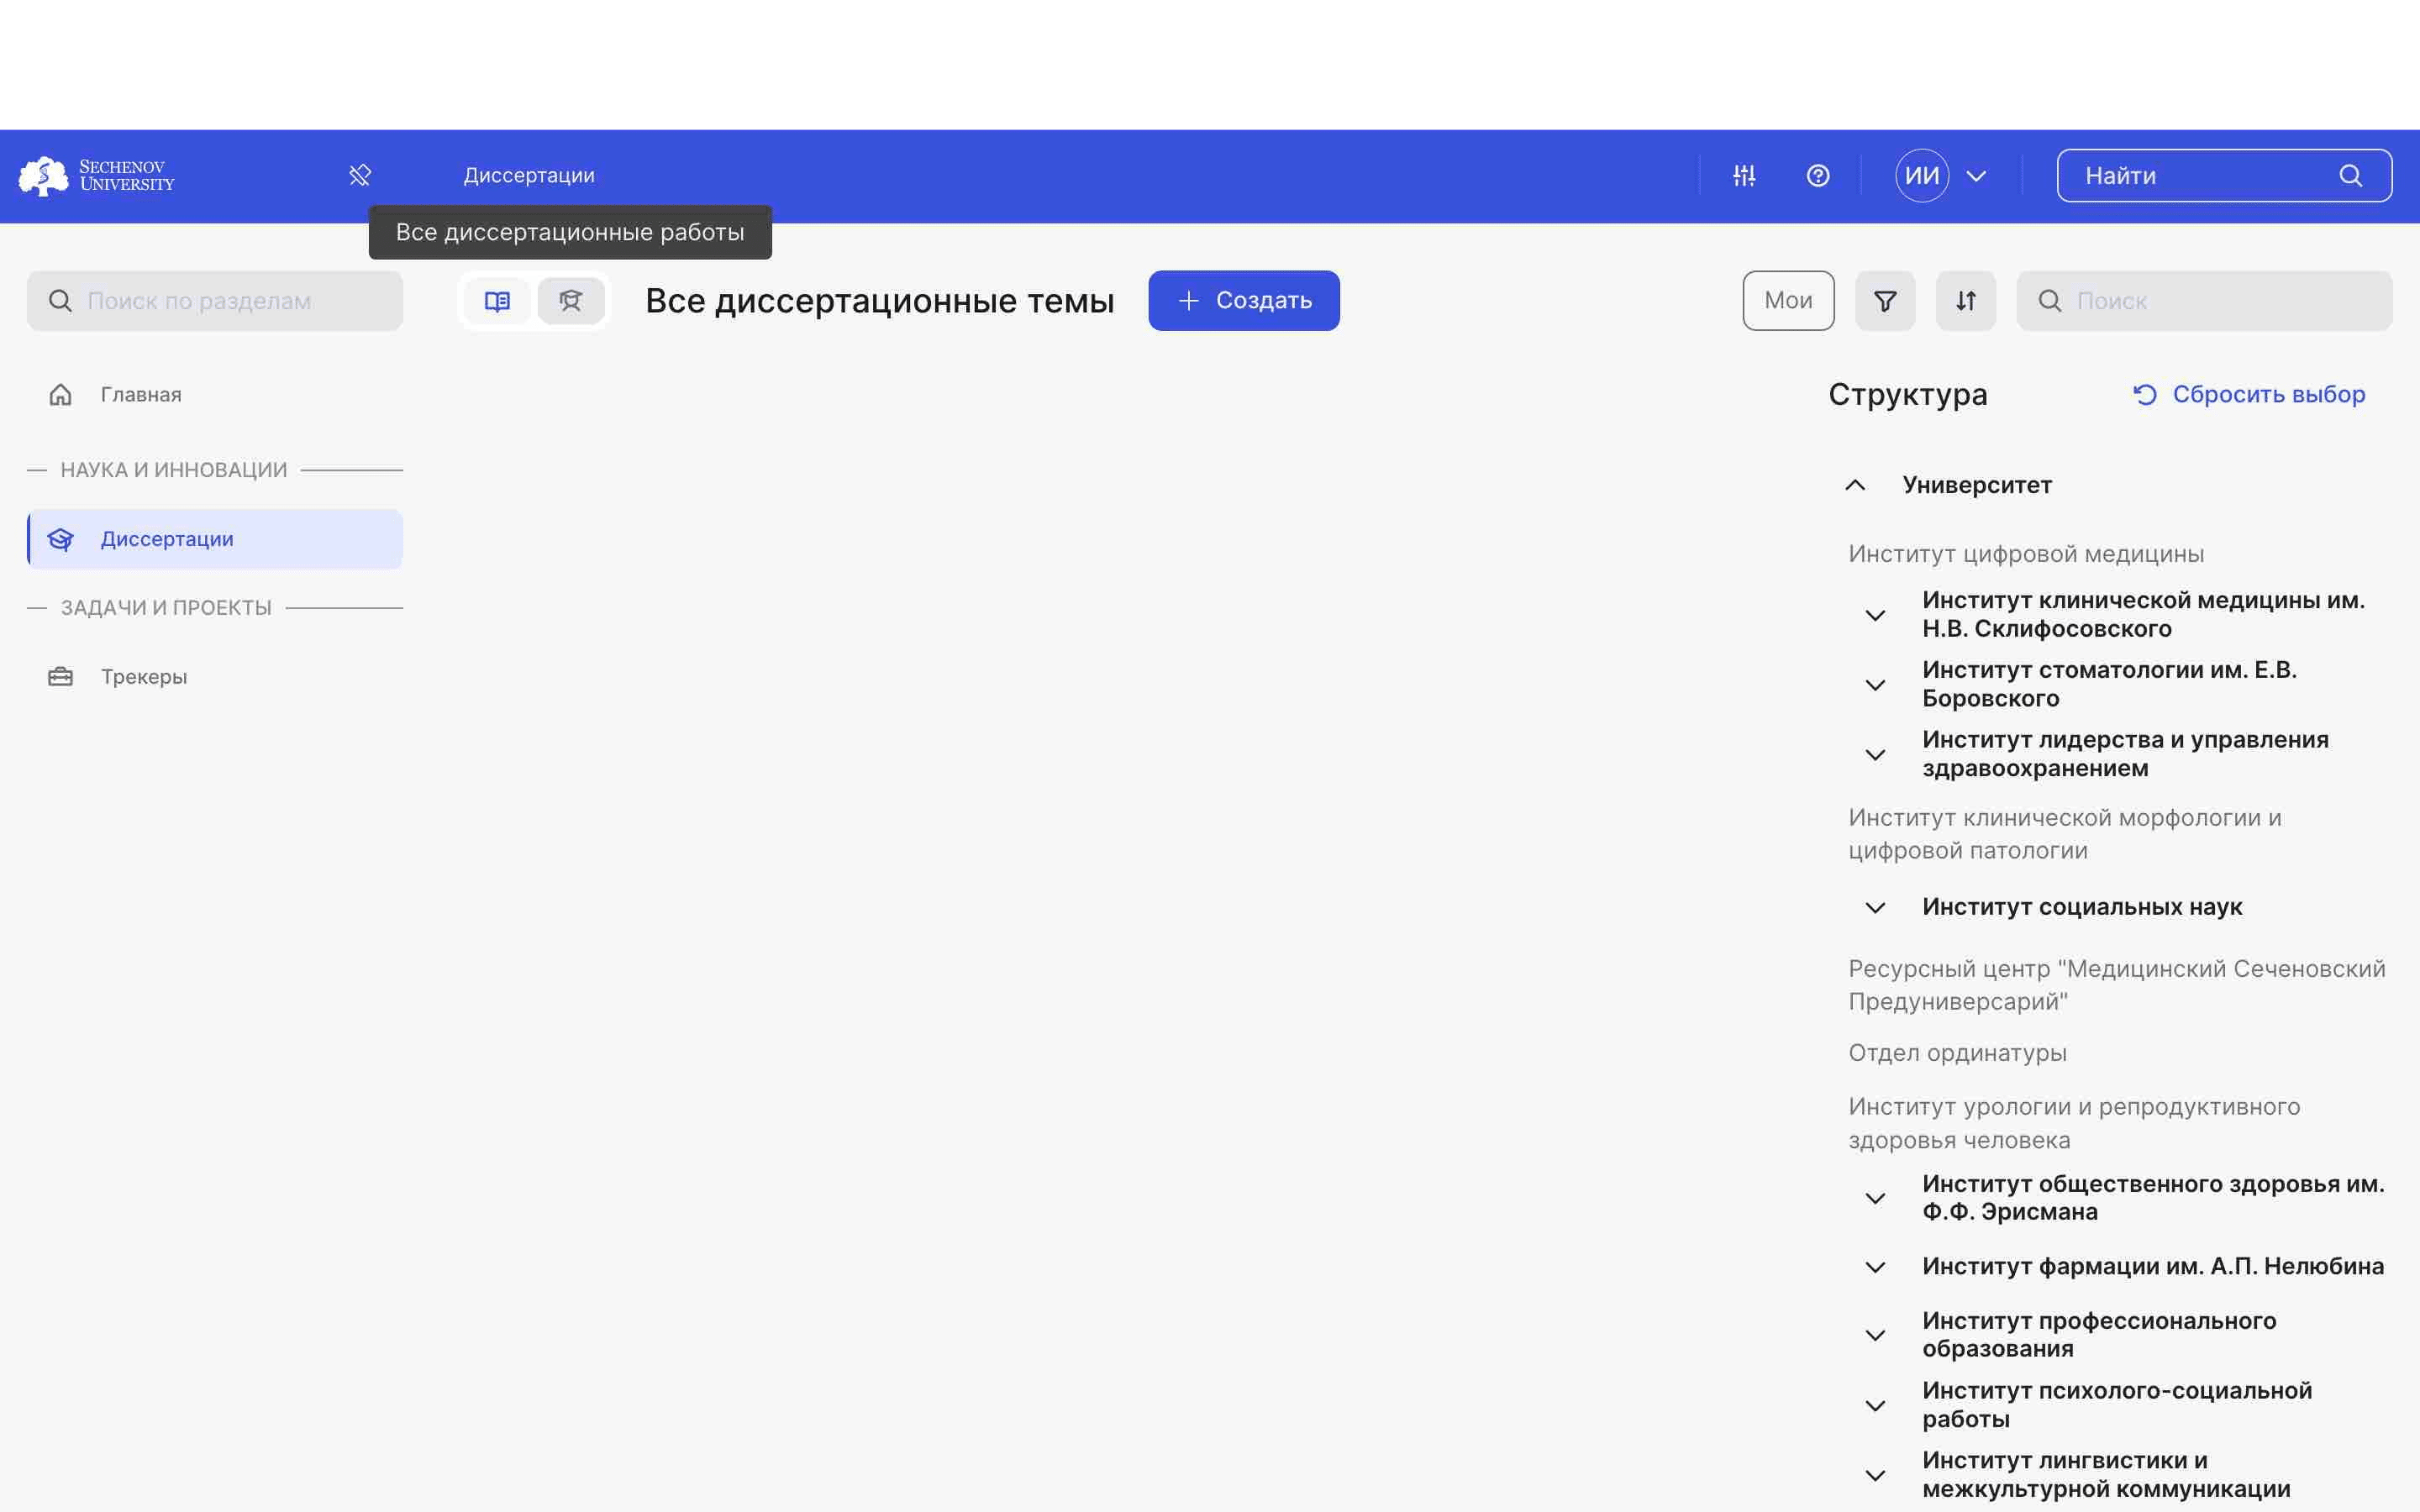Viewport: 2420px width, 1512px height.
Task: Click the ИИ user avatar
Action: tap(1922, 176)
